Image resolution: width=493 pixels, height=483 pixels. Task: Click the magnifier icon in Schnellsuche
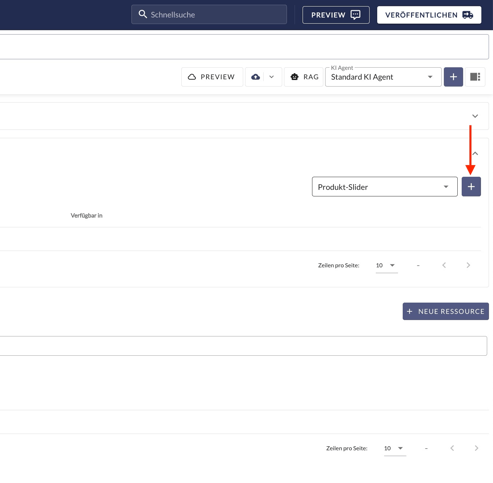pos(143,14)
